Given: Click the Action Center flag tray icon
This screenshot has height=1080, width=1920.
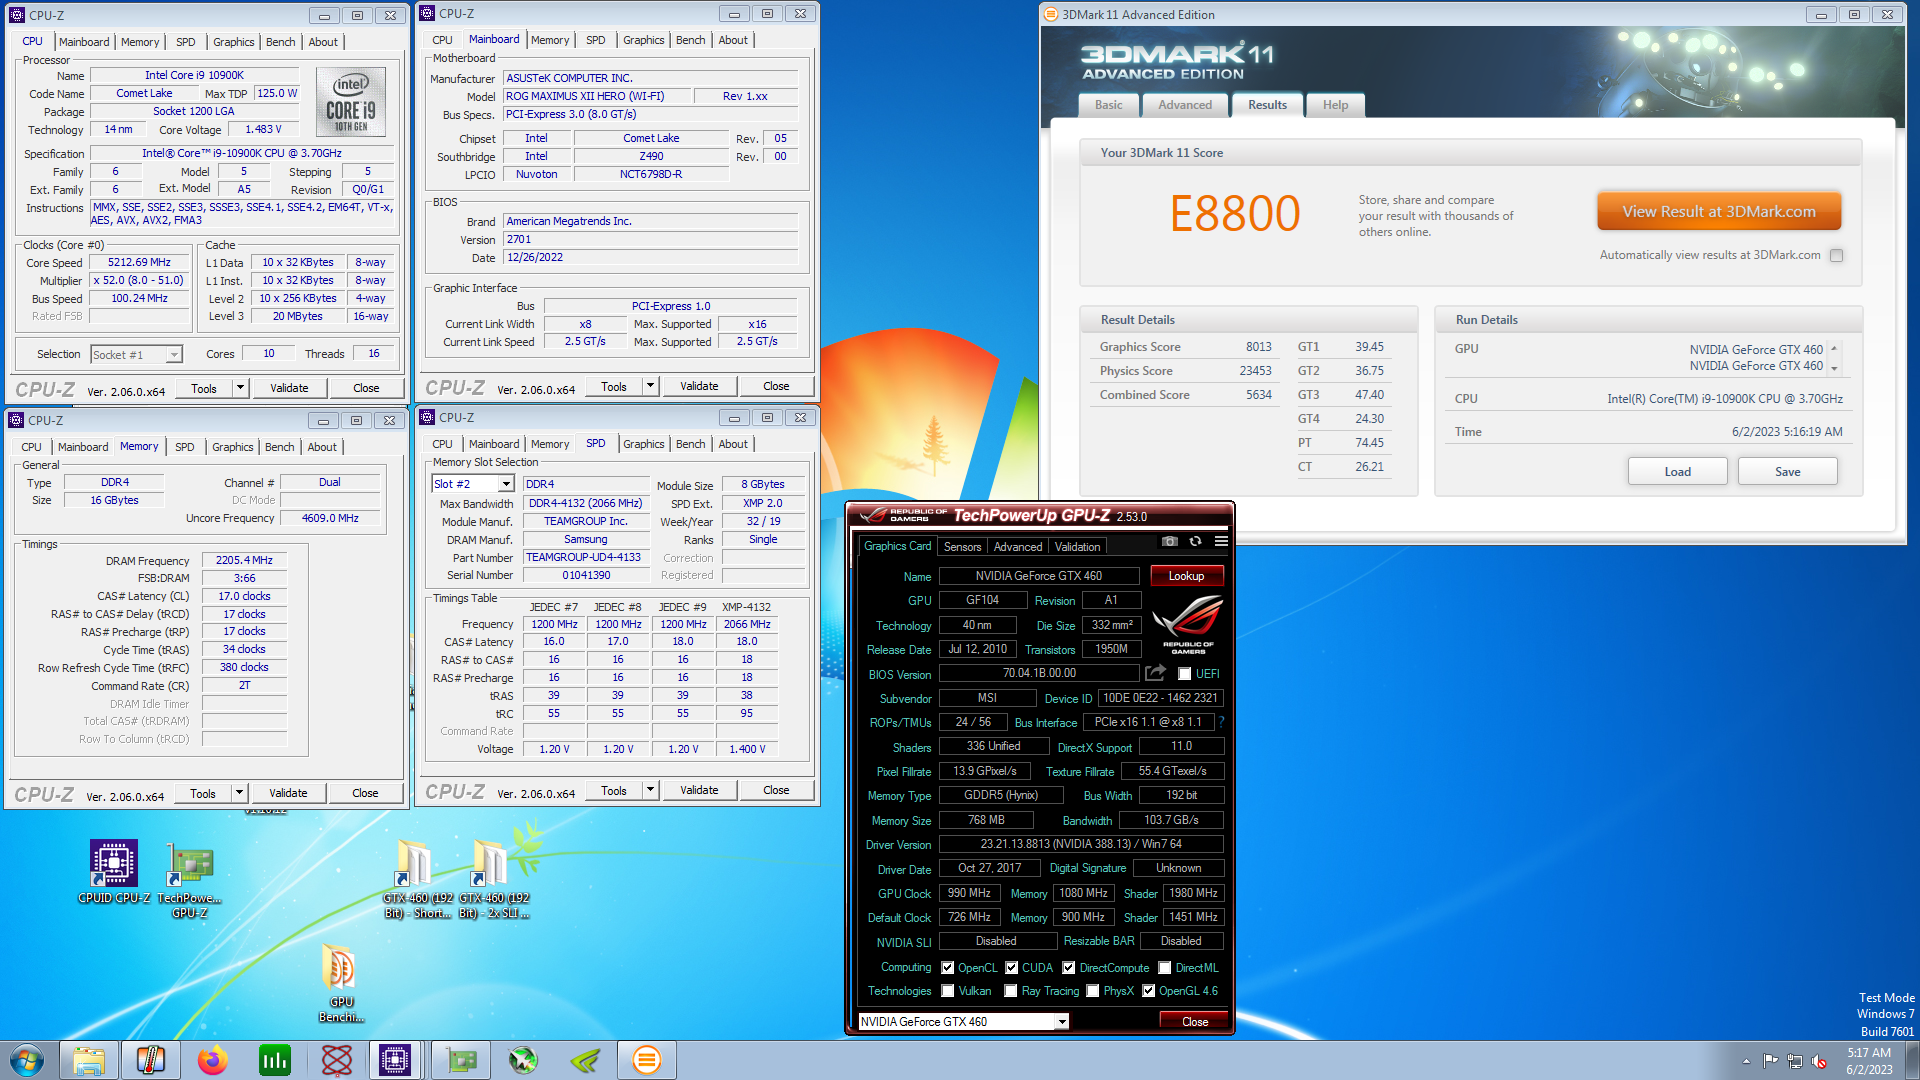Looking at the screenshot, I should point(1771,1061).
